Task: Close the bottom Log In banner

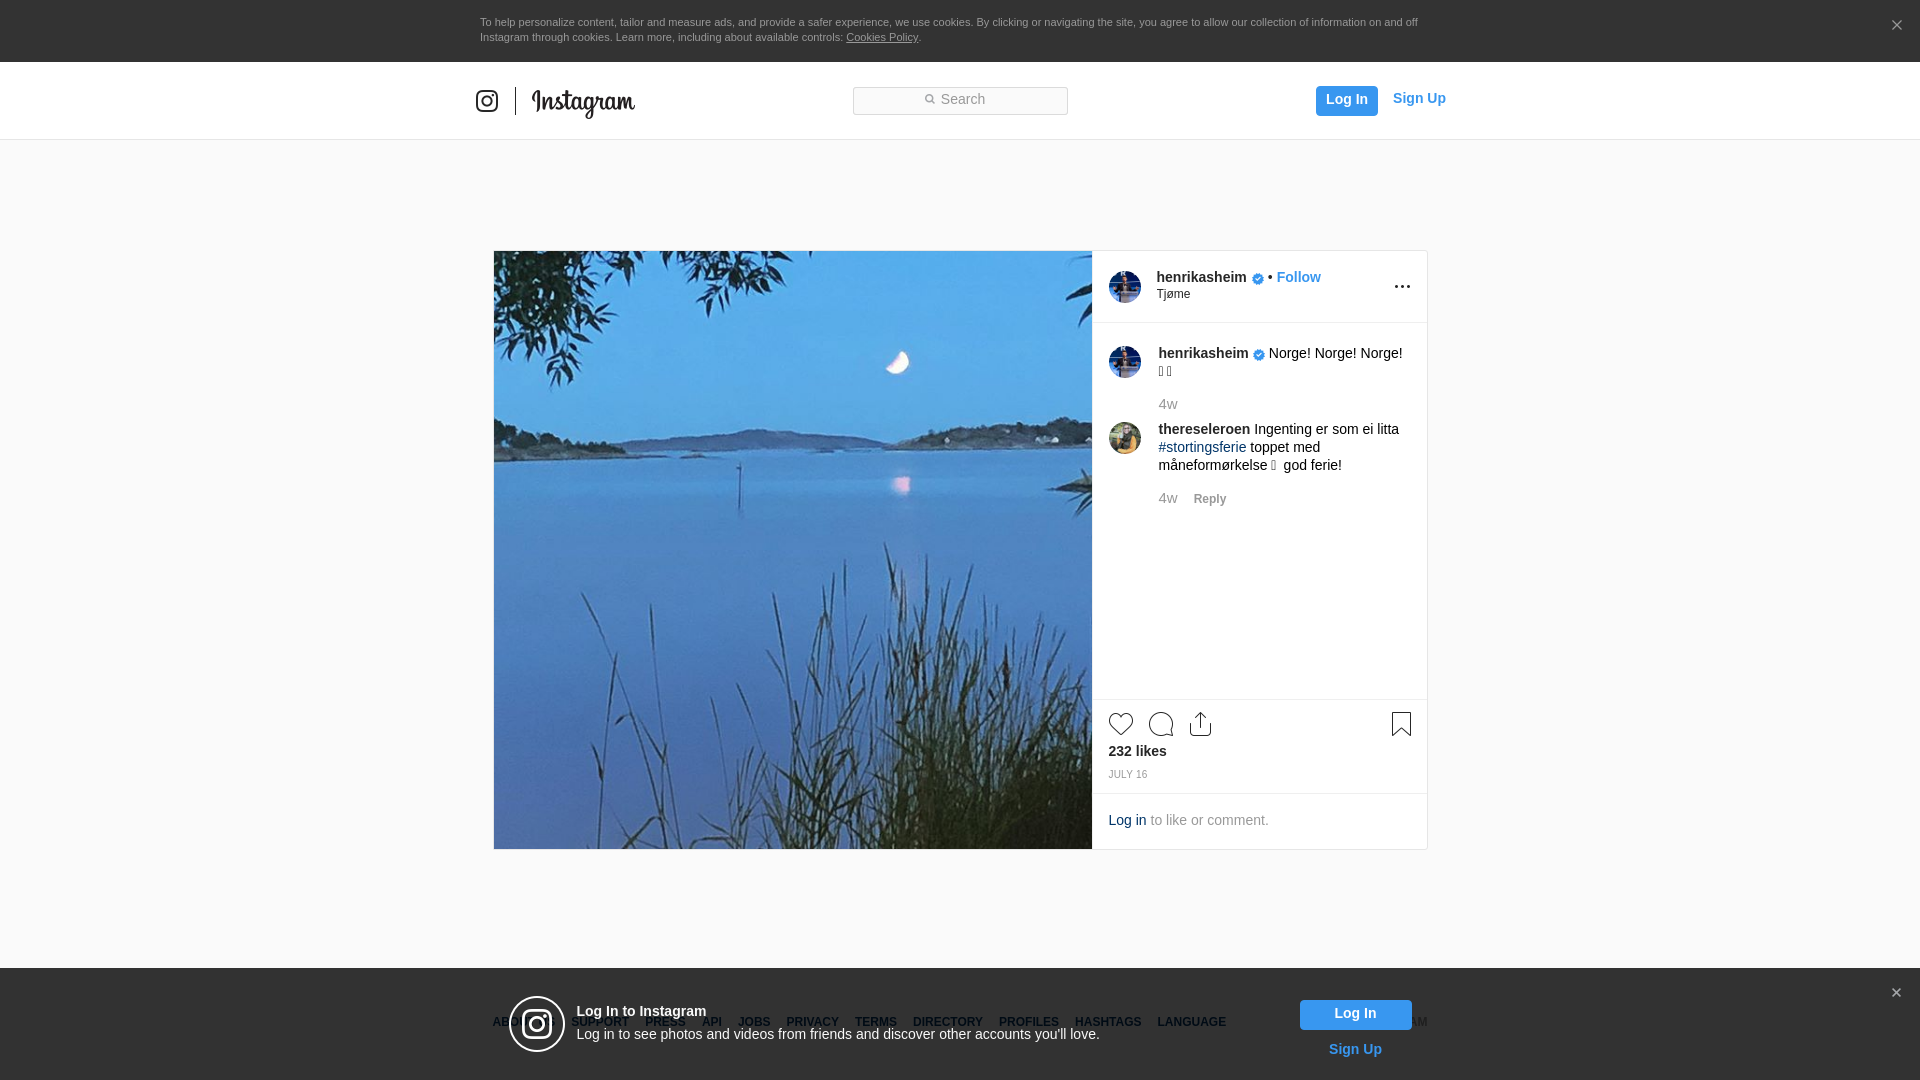Action: pyautogui.click(x=1896, y=993)
